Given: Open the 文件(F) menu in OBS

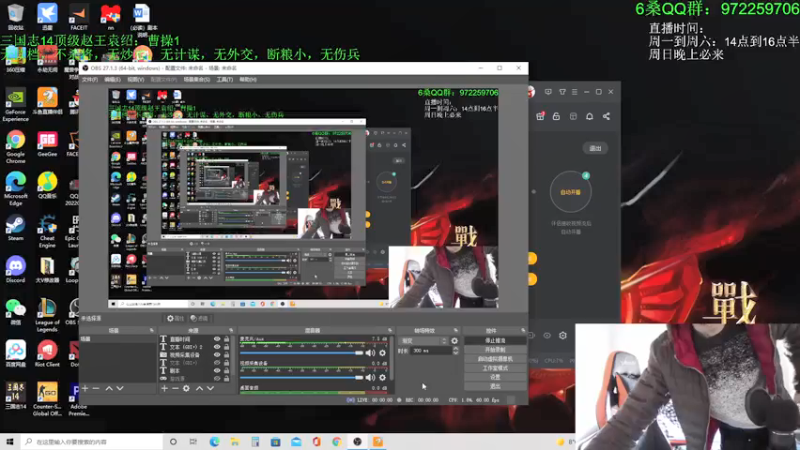Looking at the screenshot, I should pyautogui.click(x=90, y=80).
